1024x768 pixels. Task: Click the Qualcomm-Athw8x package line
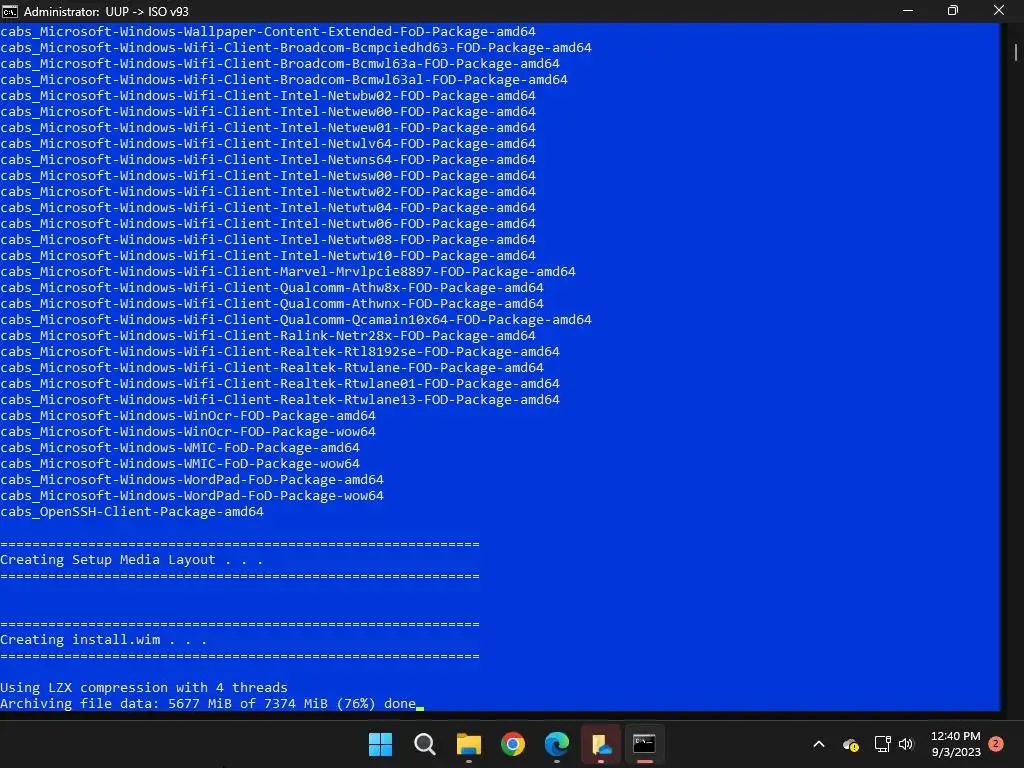pos(272,287)
